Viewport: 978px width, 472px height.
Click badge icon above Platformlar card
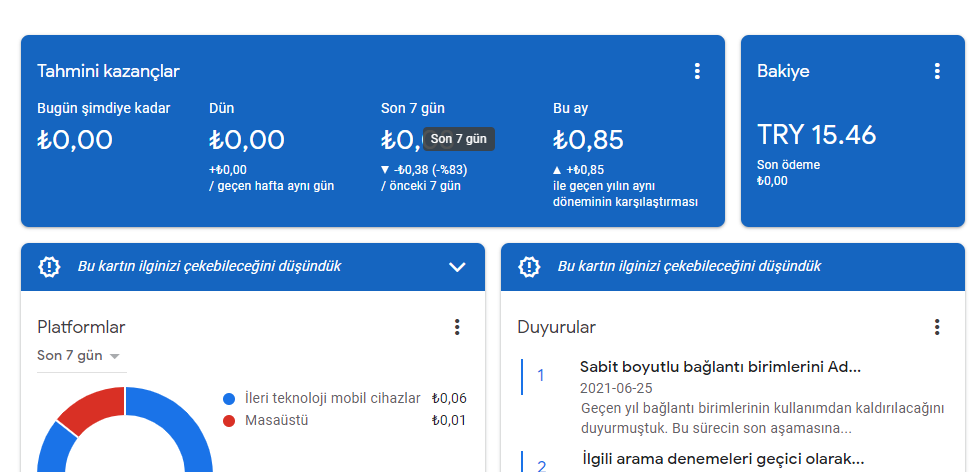click(49, 267)
